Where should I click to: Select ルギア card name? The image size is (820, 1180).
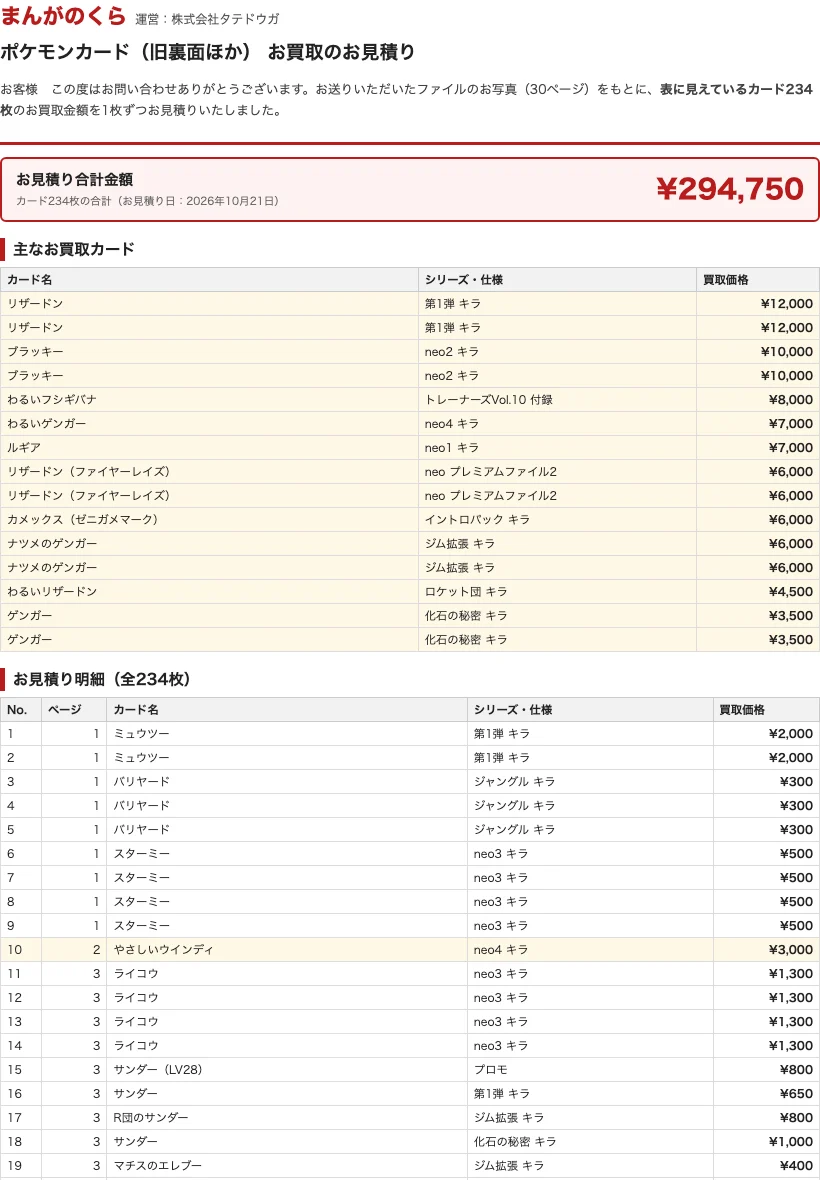click(x=24, y=448)
